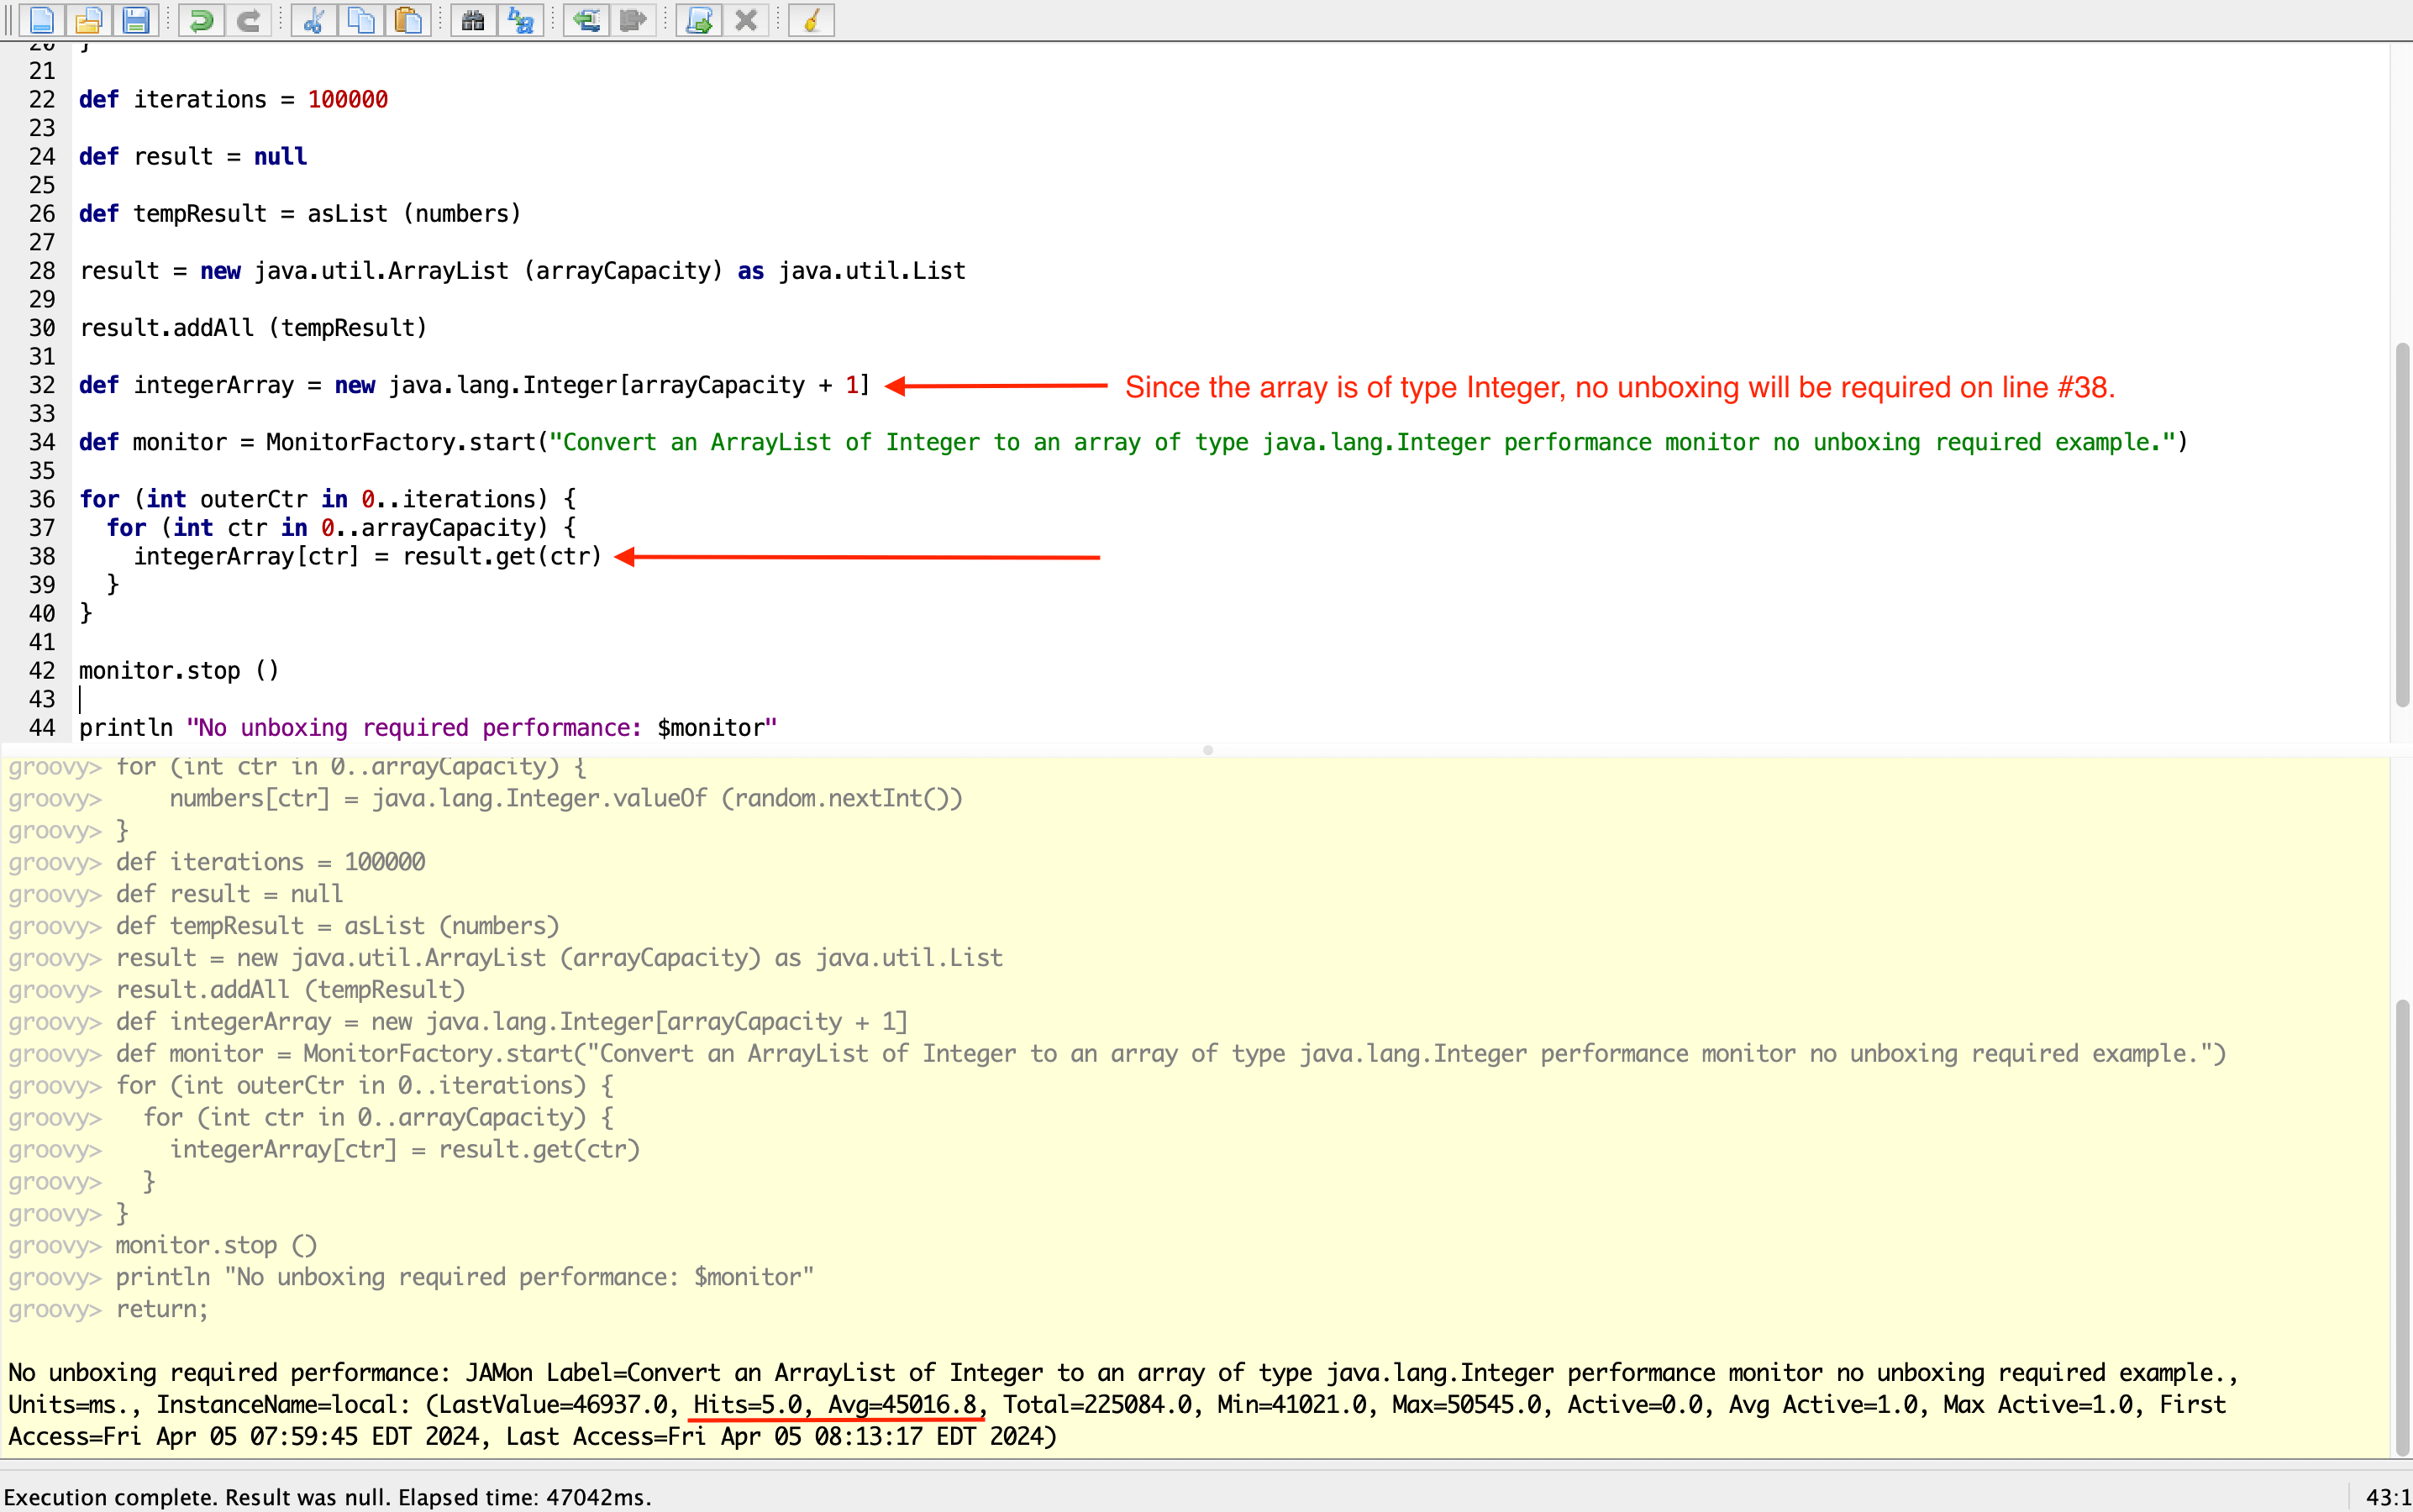Viewport: 2413px width, 1512px height.
Task: Undo the last edit with the green arrow
Action: click(x=201, y=20)
